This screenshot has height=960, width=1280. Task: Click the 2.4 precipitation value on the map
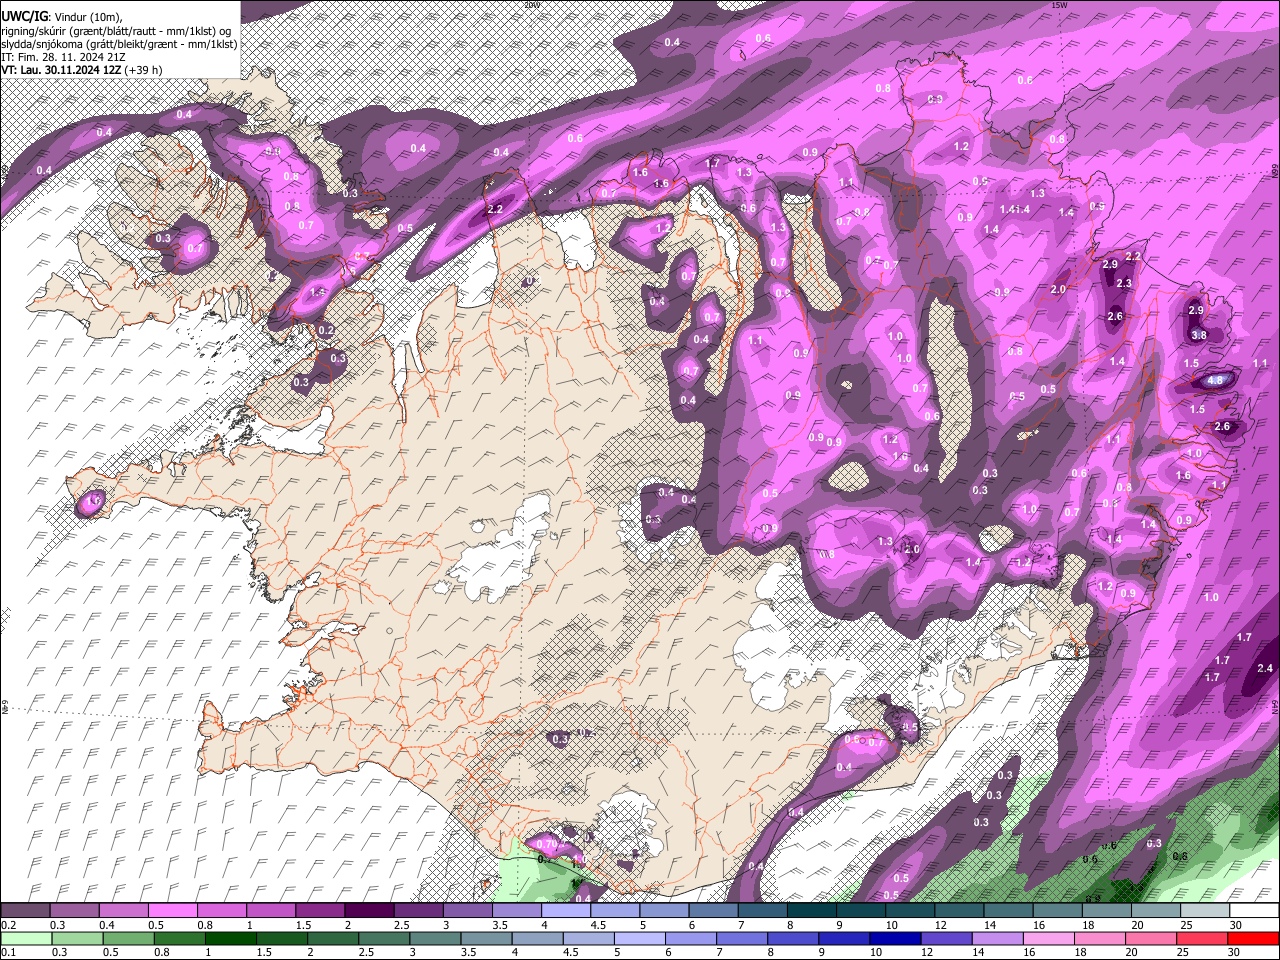(1265, 668)
